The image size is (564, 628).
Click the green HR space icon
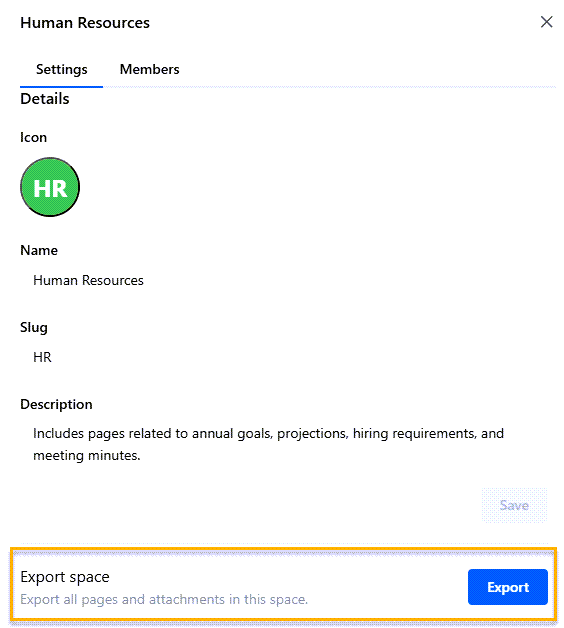50,187
